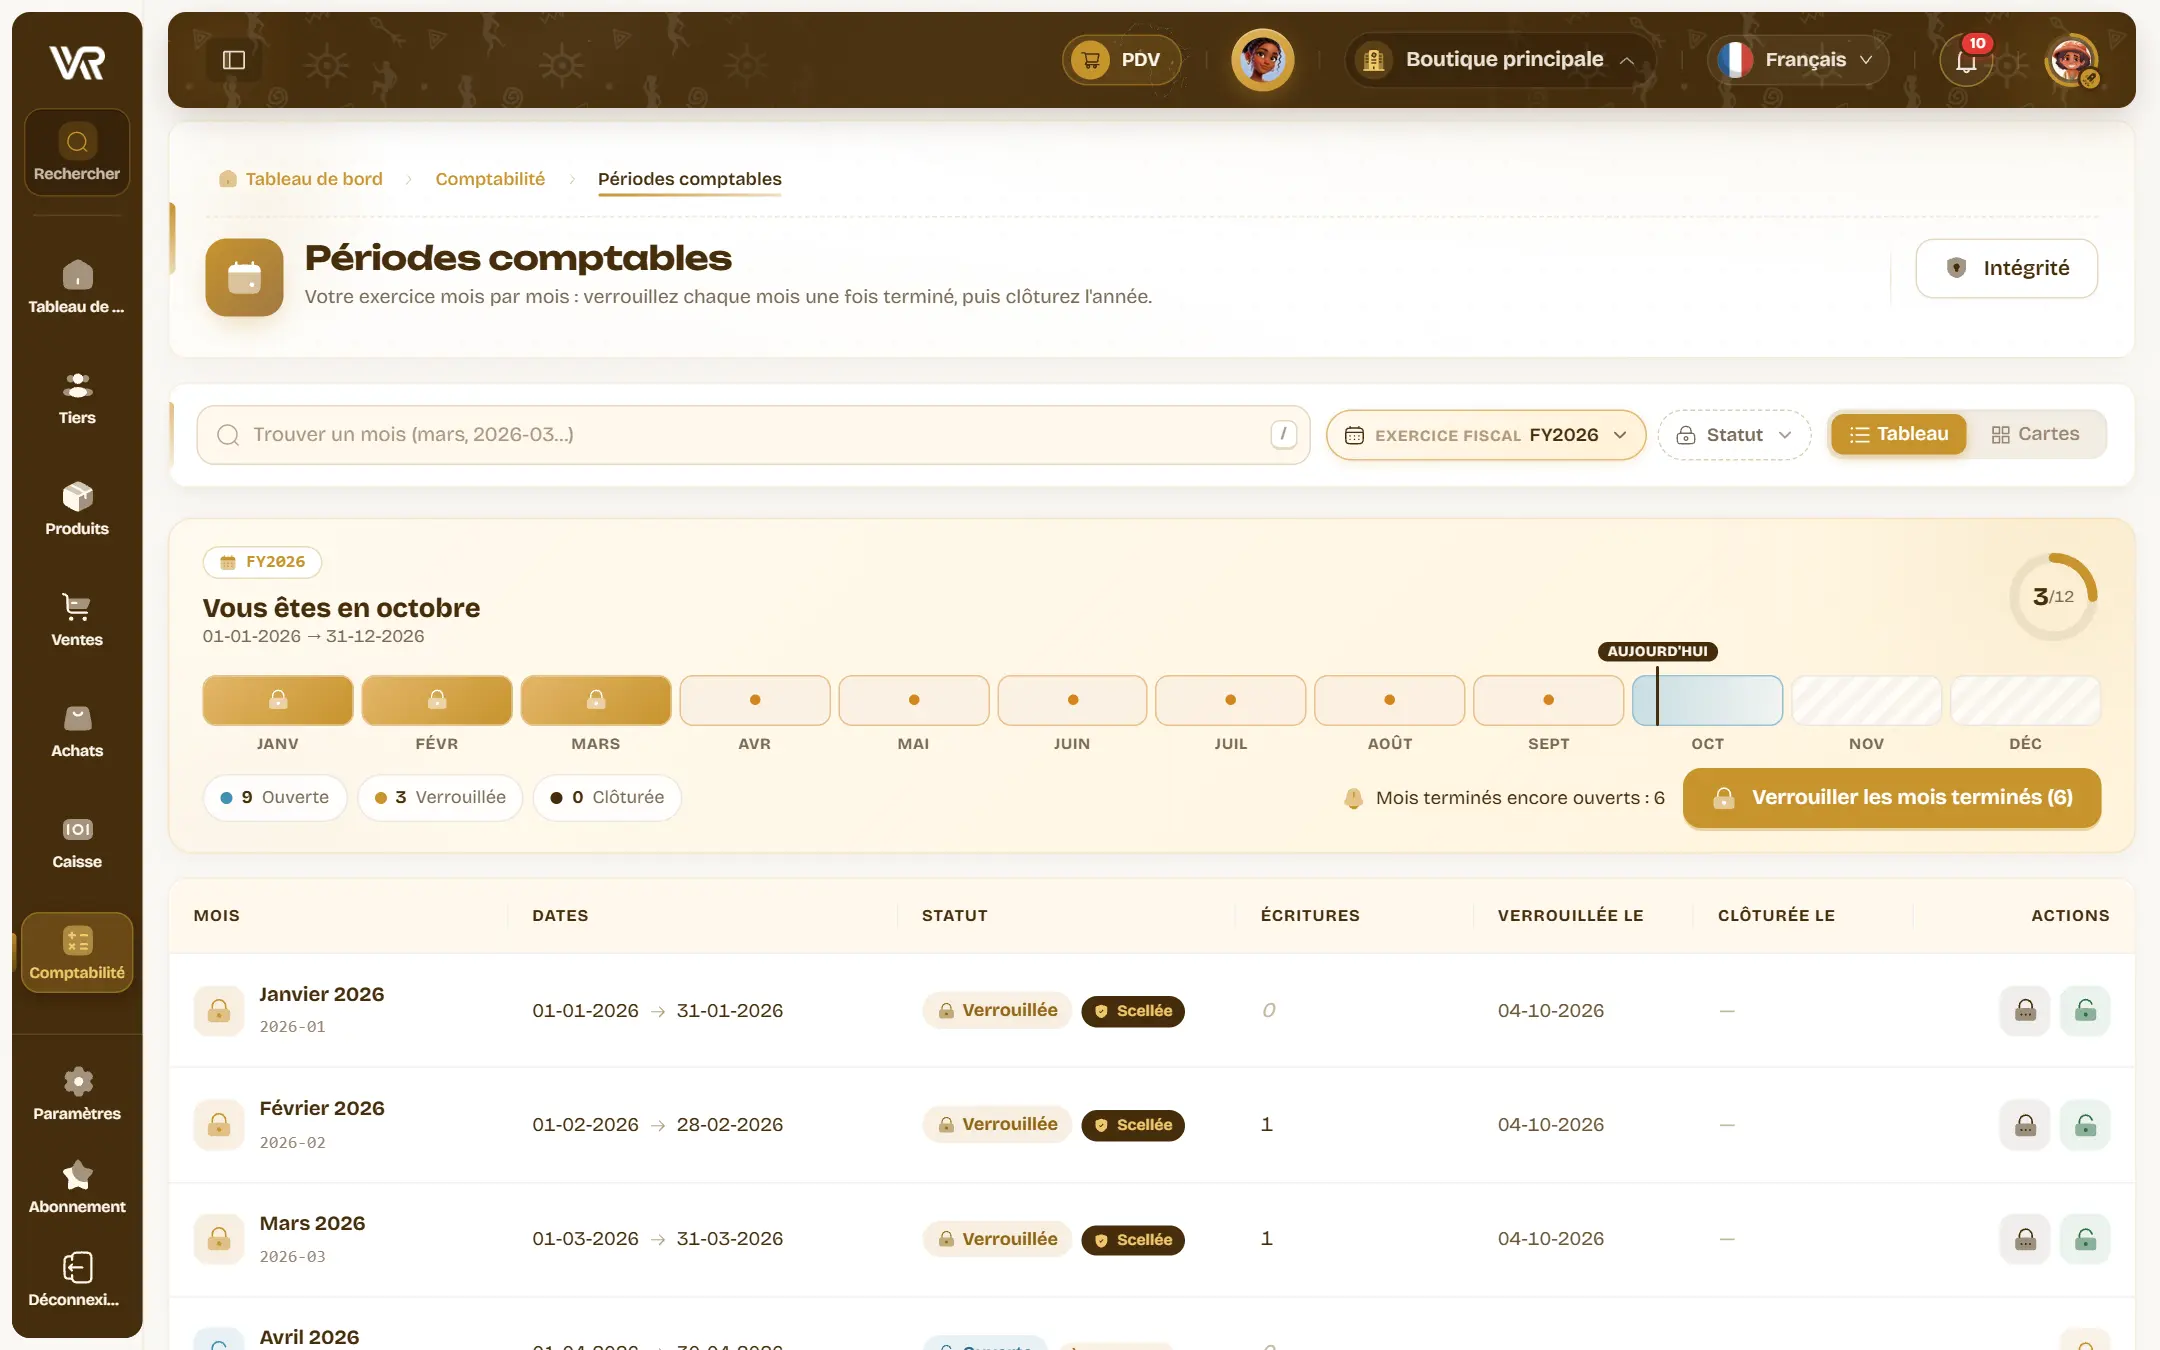
Task: Open Paramètres in the sidebar
Action: [x=77, y=1094]
